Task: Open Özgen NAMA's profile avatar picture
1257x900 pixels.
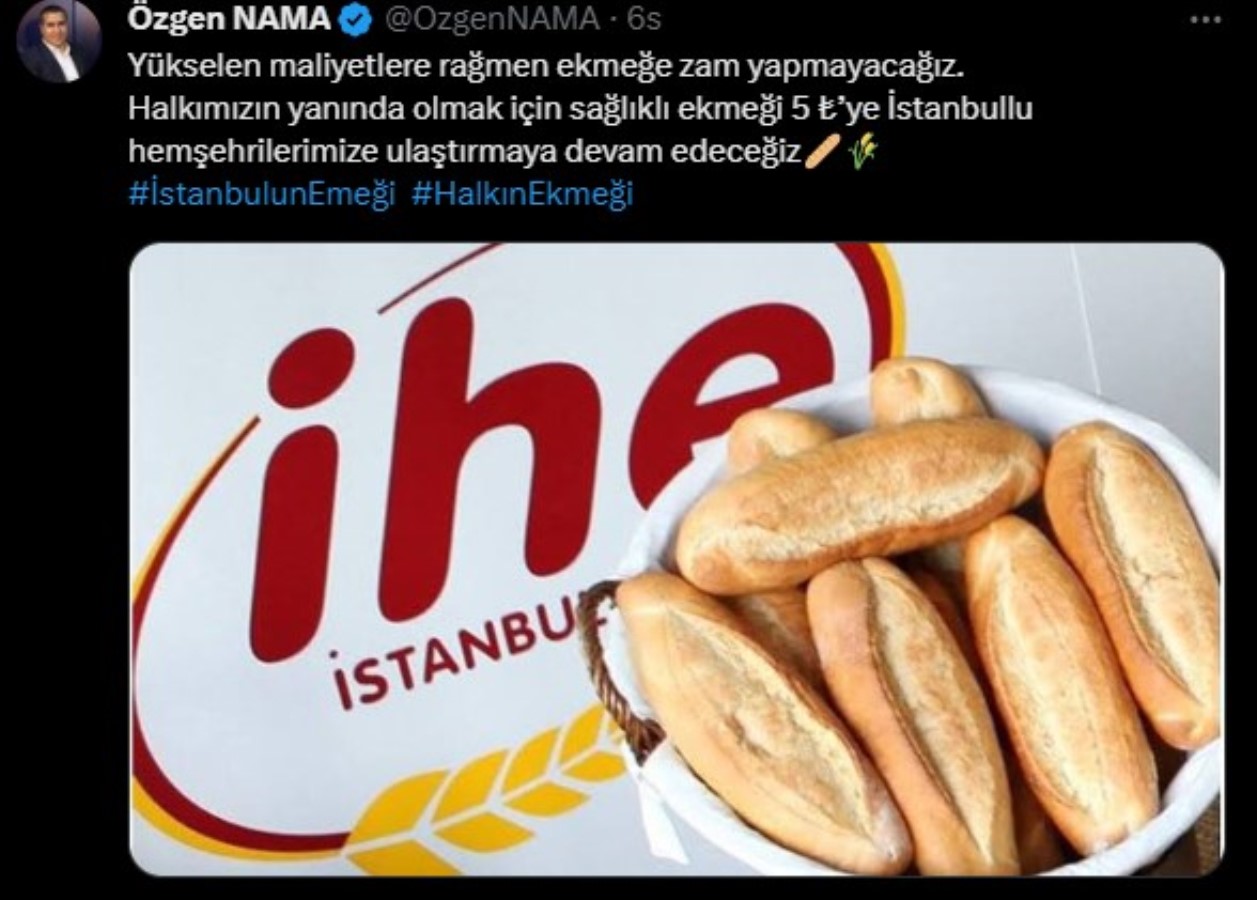Action: pyautogui.click(x=59, y=41)
